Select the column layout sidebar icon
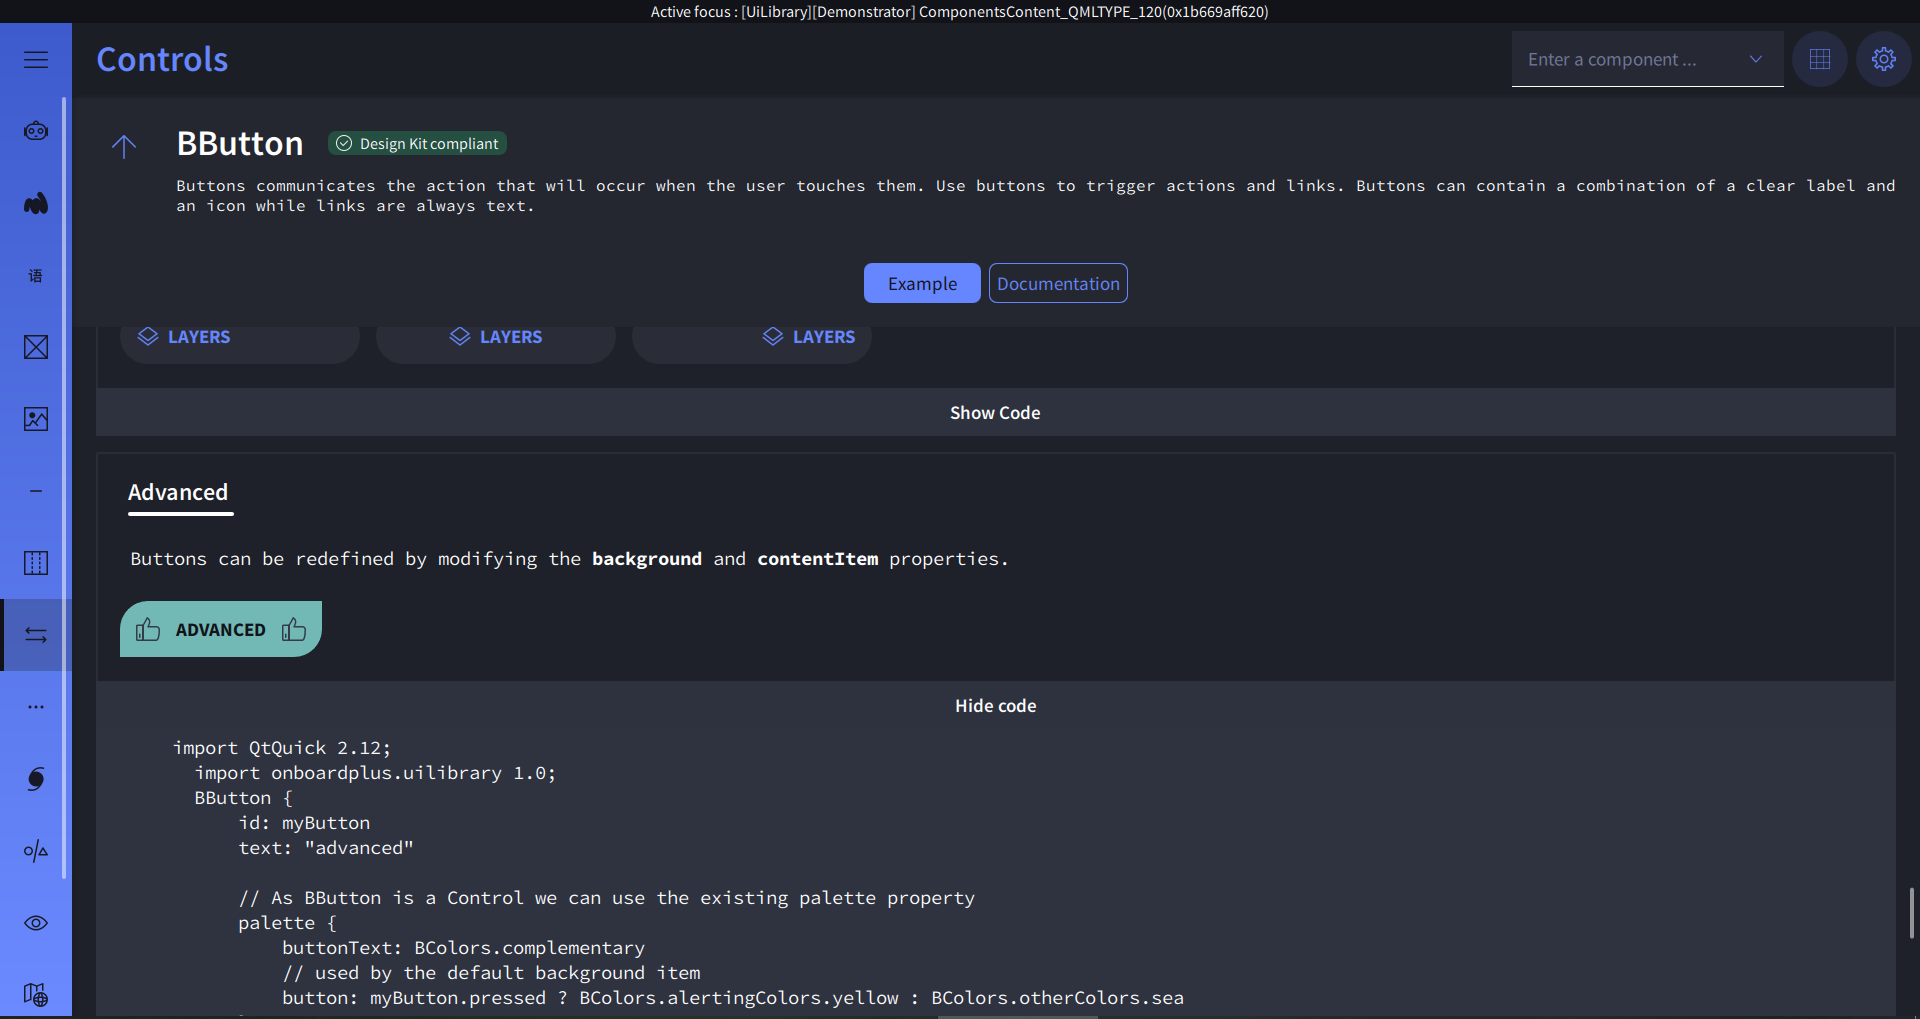The image size is (1920, 1019). 36,563
